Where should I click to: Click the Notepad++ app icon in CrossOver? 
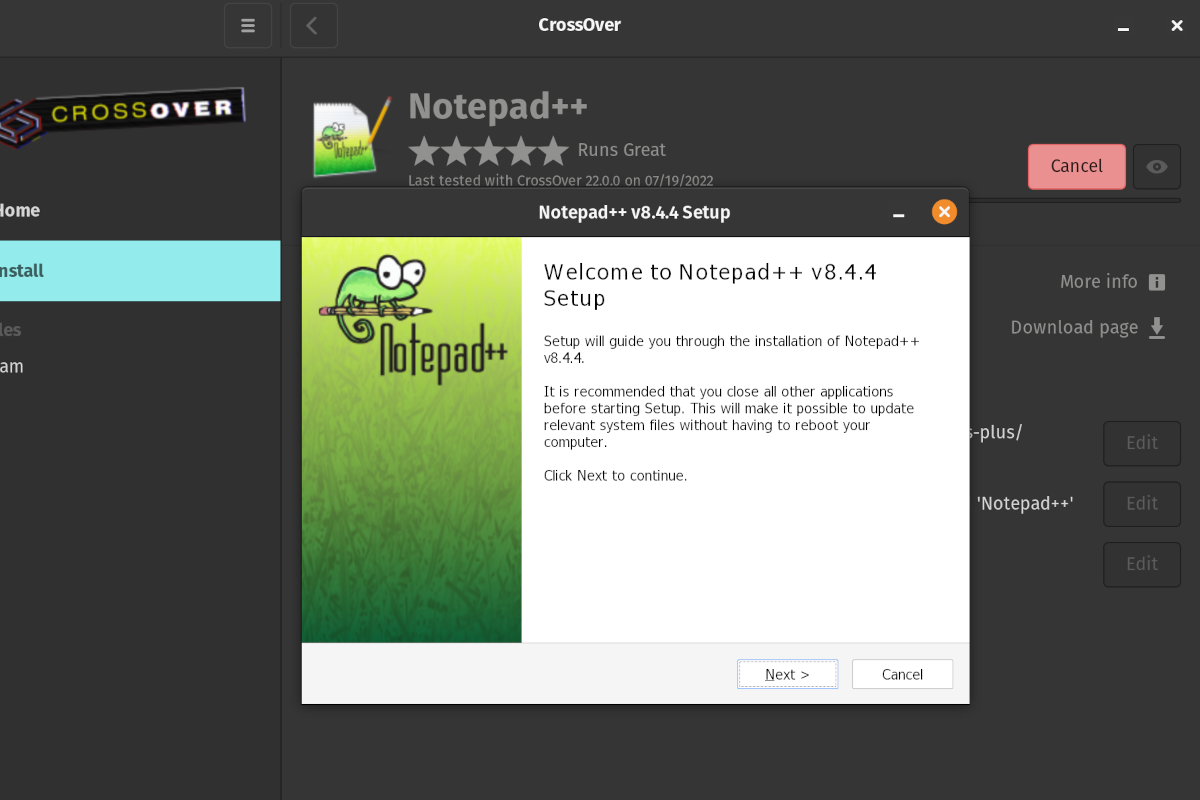click(351, 138)
